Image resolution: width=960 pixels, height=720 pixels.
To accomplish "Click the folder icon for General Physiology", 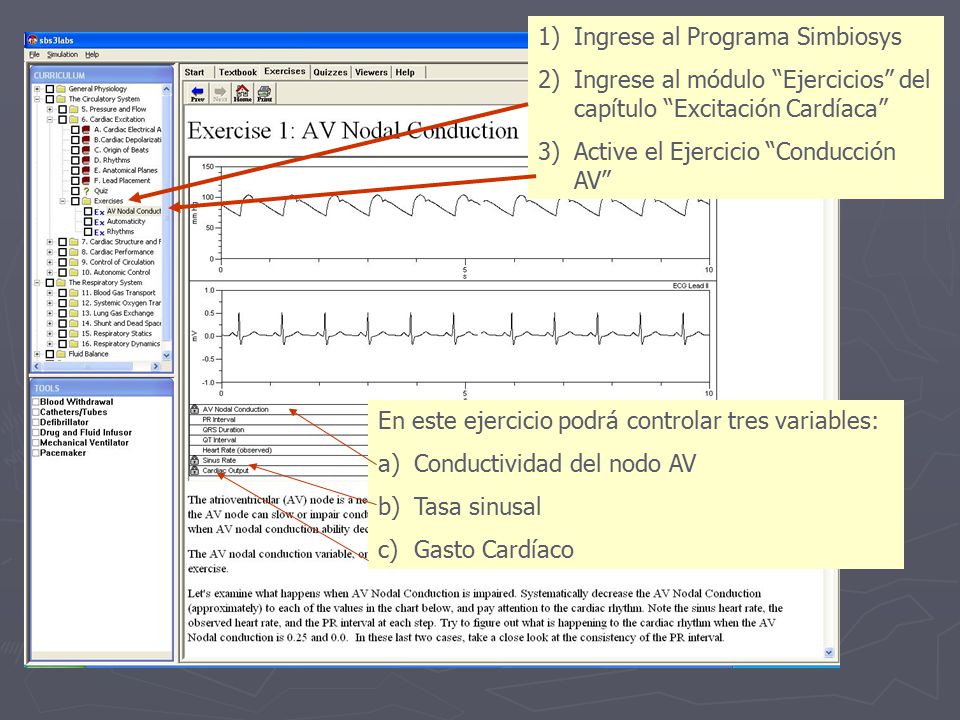I will click(x=61, y=89).
